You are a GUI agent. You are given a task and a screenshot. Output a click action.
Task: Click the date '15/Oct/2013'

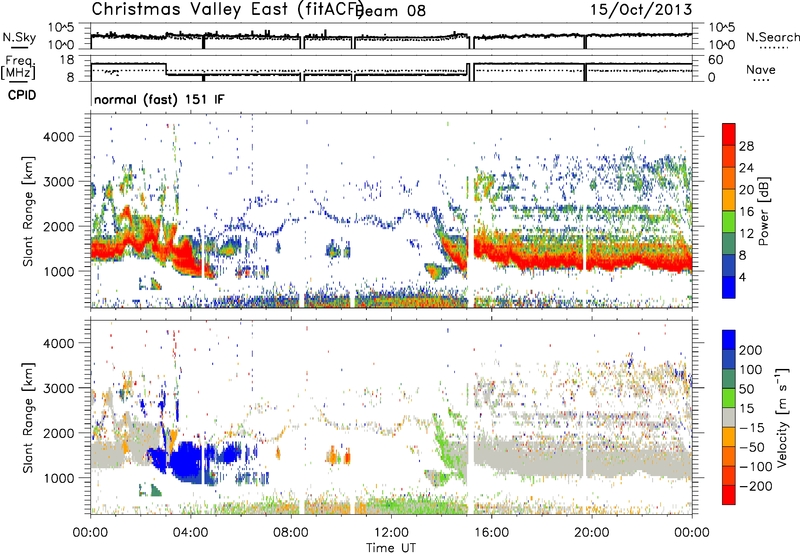pos(641,10)
